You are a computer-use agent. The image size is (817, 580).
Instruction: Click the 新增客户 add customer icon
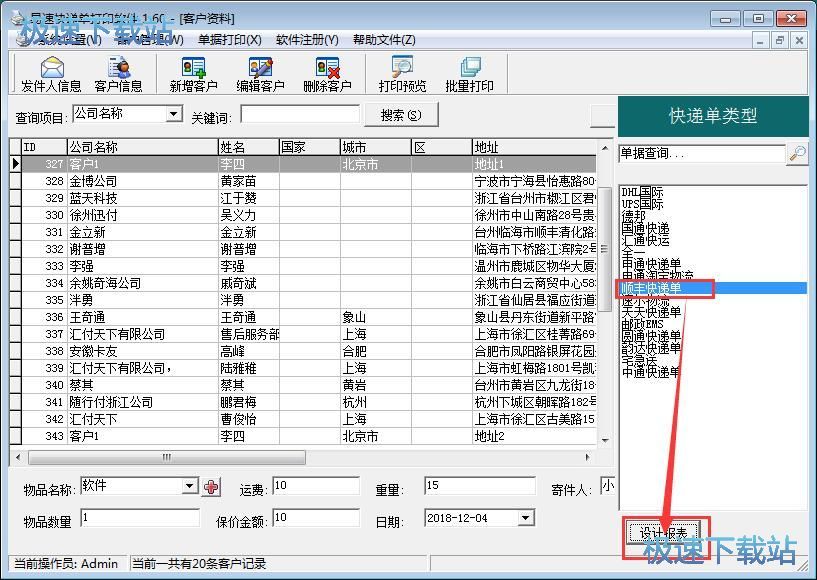click(x=193, y=75)
